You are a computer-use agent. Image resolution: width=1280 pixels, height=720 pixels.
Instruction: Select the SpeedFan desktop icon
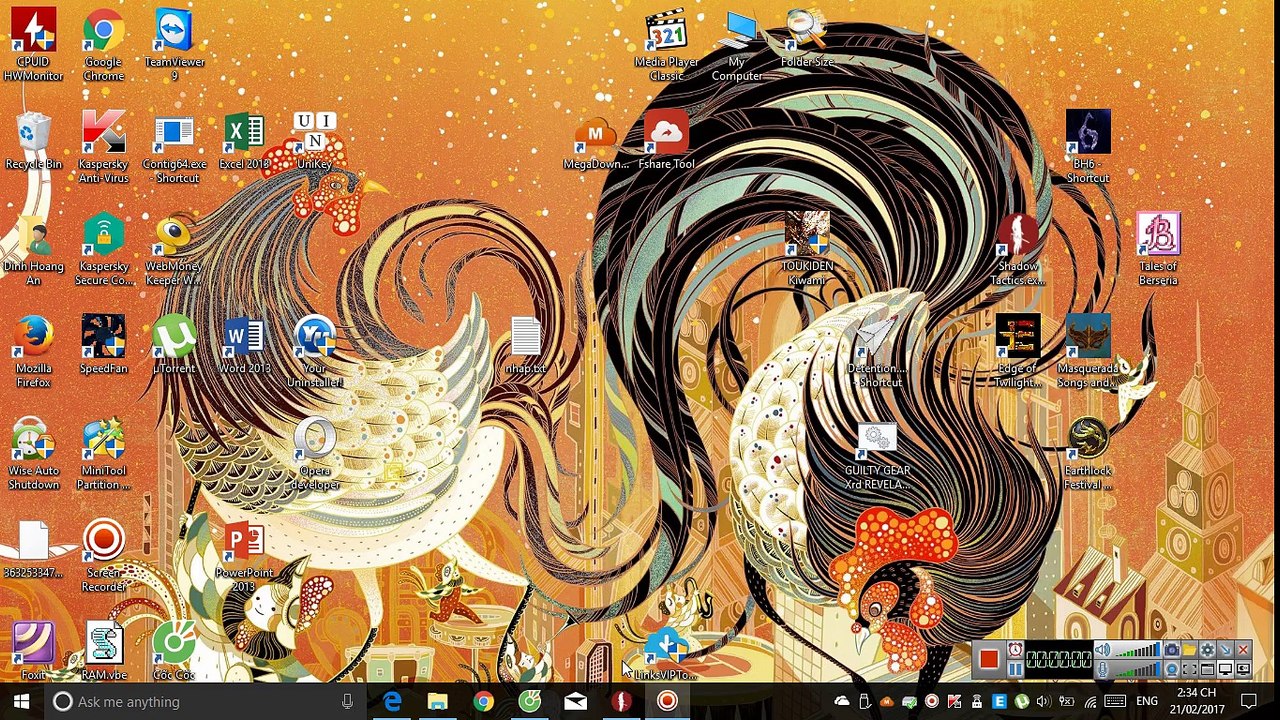[x=103, y=345]
